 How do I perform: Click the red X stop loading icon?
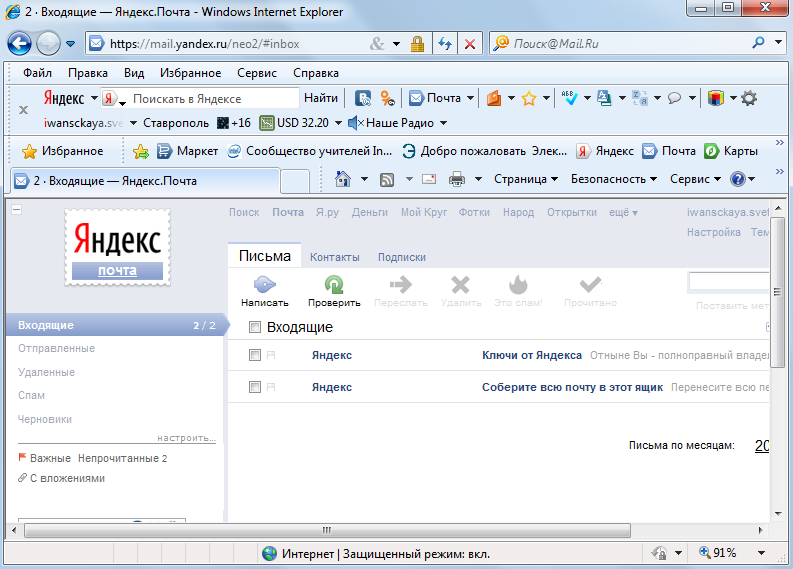[469, 44]
